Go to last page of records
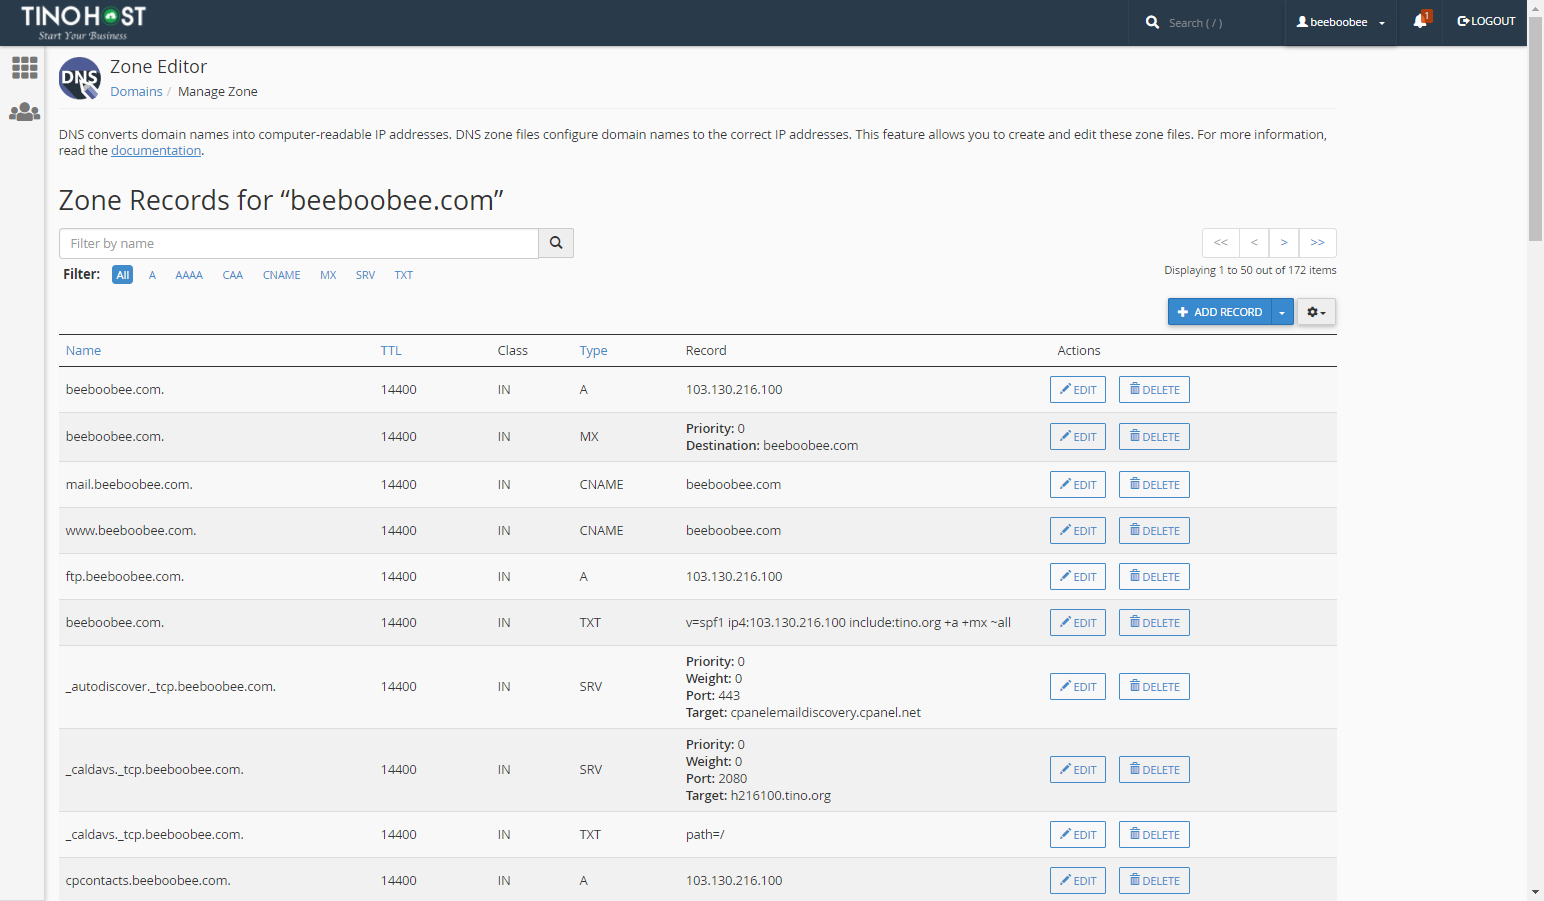This screenshot has height=901, width=1544. pyautogui.click(x=1318, y=243)
